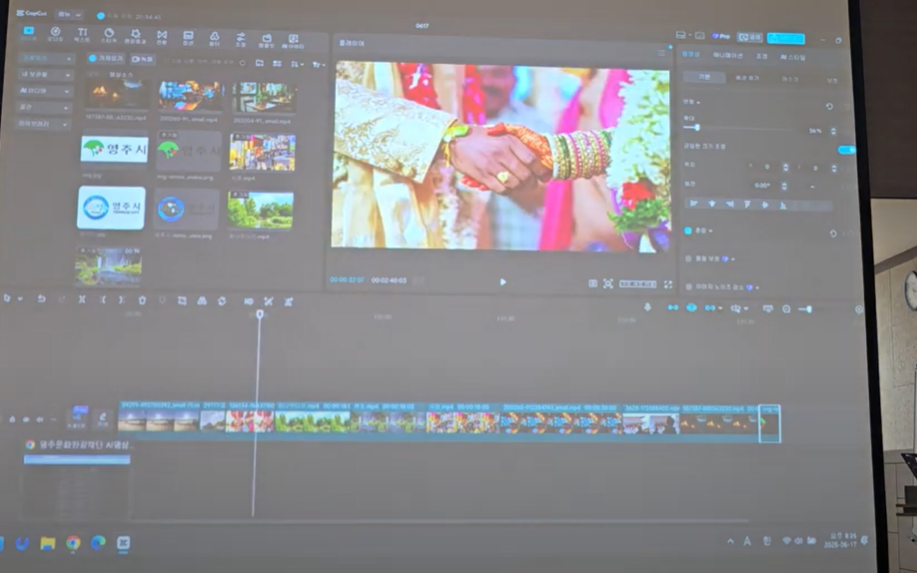The height and width of the screenshot is (573, 917).
Task: Switch to the Adjust properties tab
Action: pyautogui.click(x=761, y=56)
